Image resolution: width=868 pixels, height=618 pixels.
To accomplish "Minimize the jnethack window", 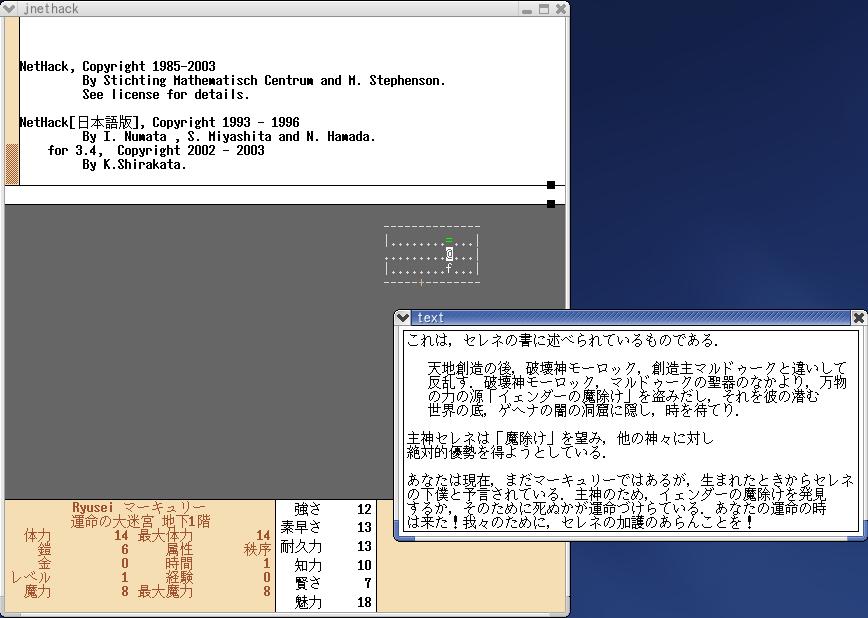I will [x=526, y=9].
